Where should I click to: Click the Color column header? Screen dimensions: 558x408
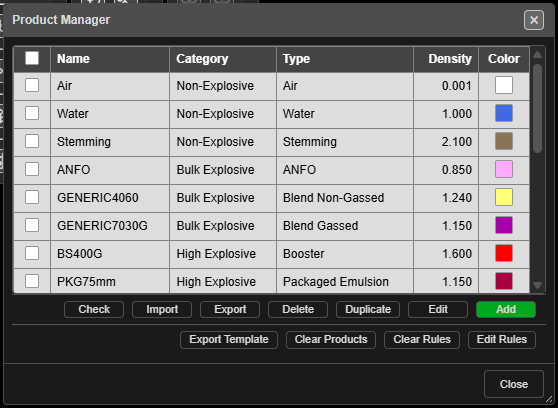pos(504,59)
